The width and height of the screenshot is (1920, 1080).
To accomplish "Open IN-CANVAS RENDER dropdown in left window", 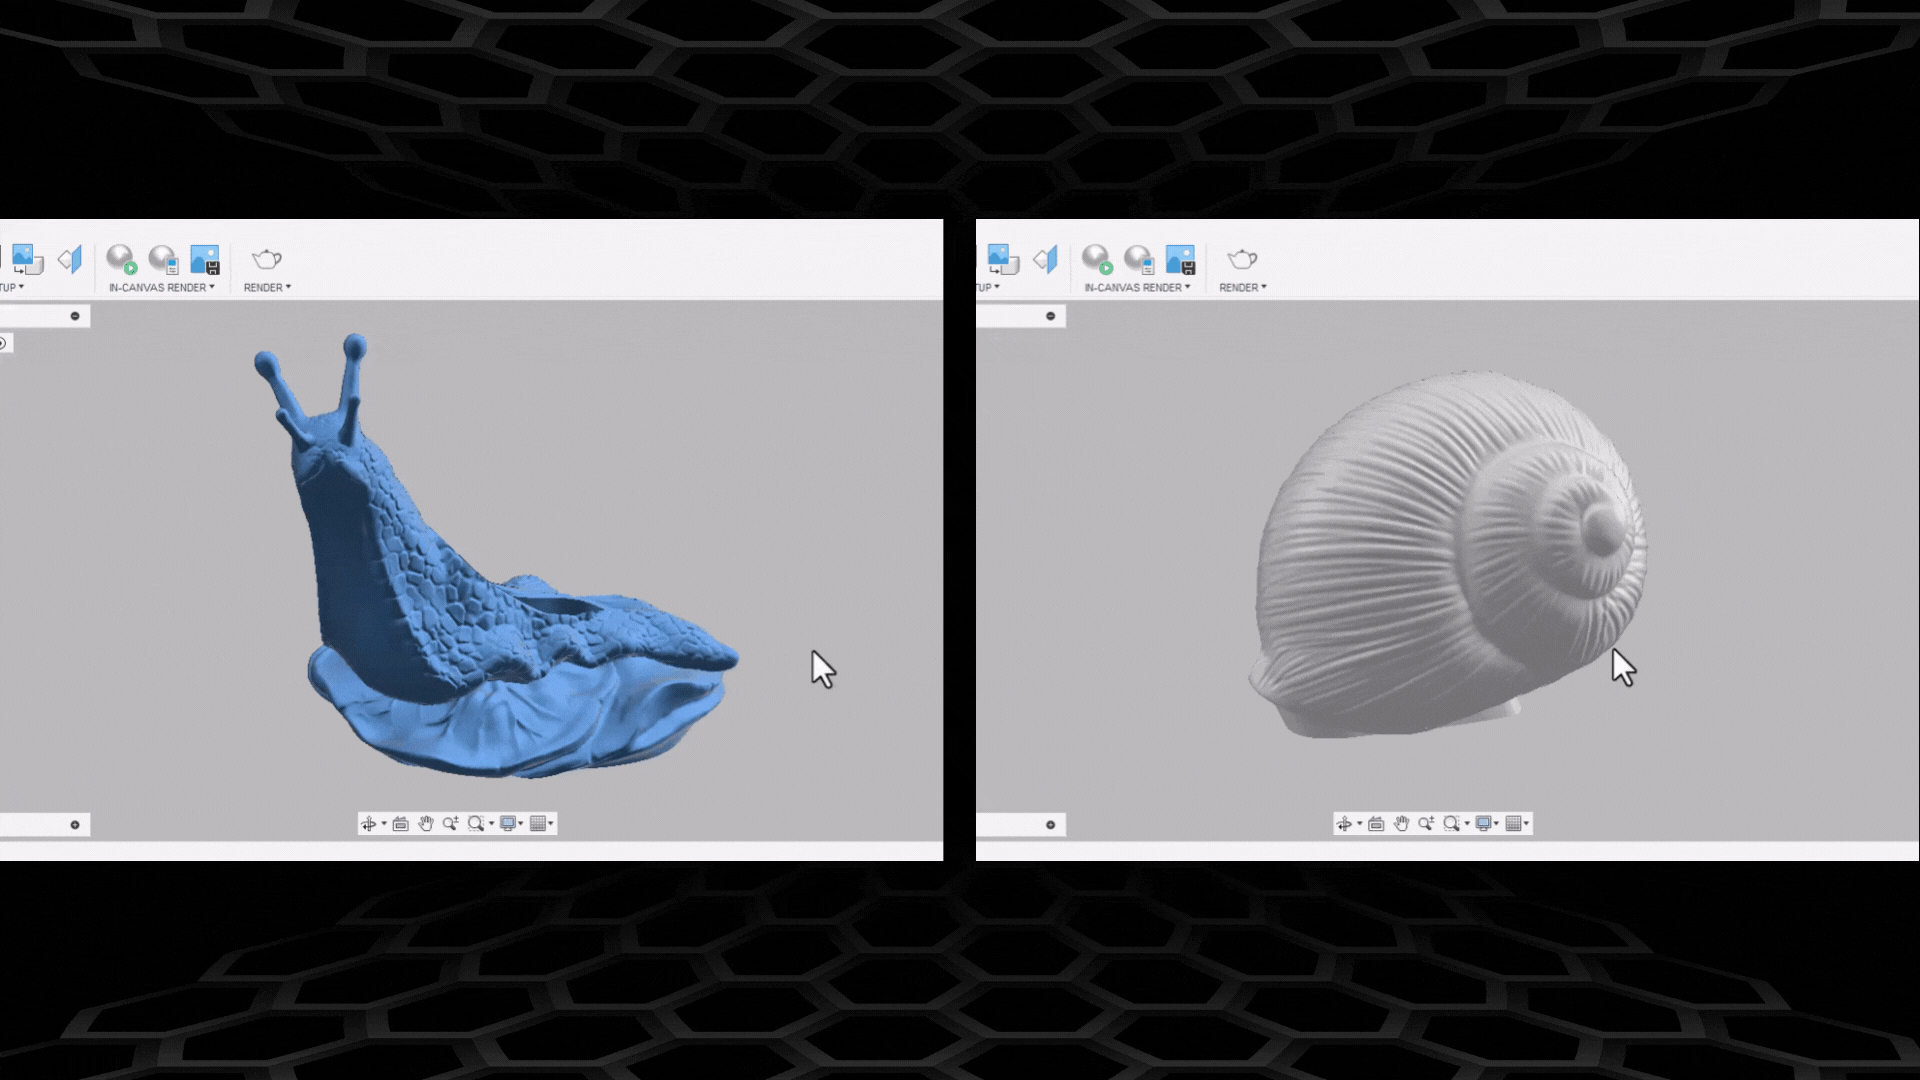I will (162, 288).
